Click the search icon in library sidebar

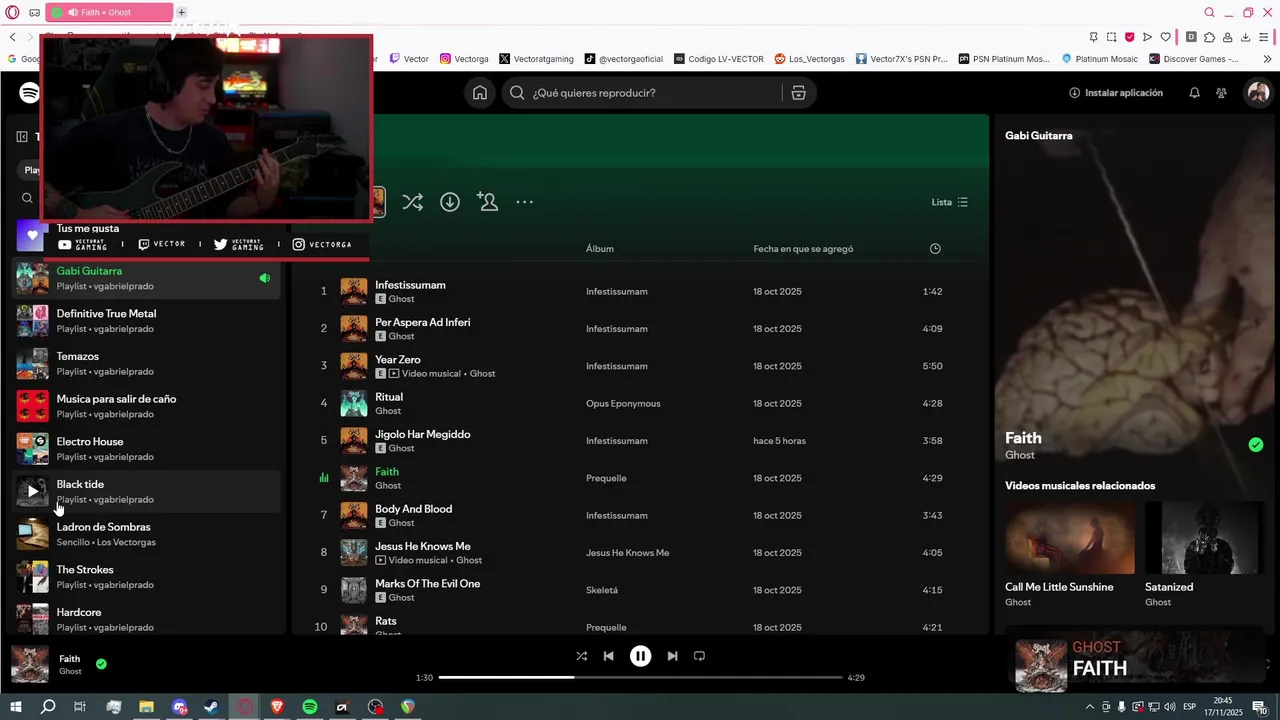click(28, 198)
